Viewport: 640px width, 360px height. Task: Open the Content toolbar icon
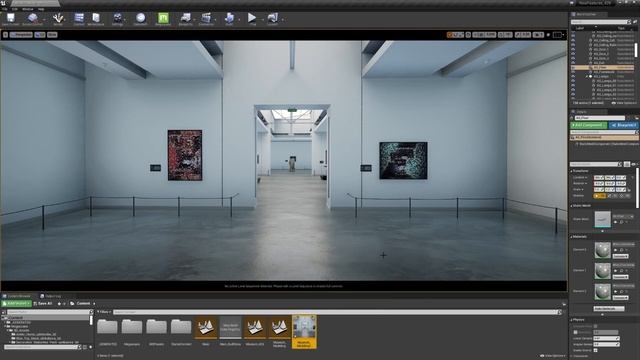(79, 18)
